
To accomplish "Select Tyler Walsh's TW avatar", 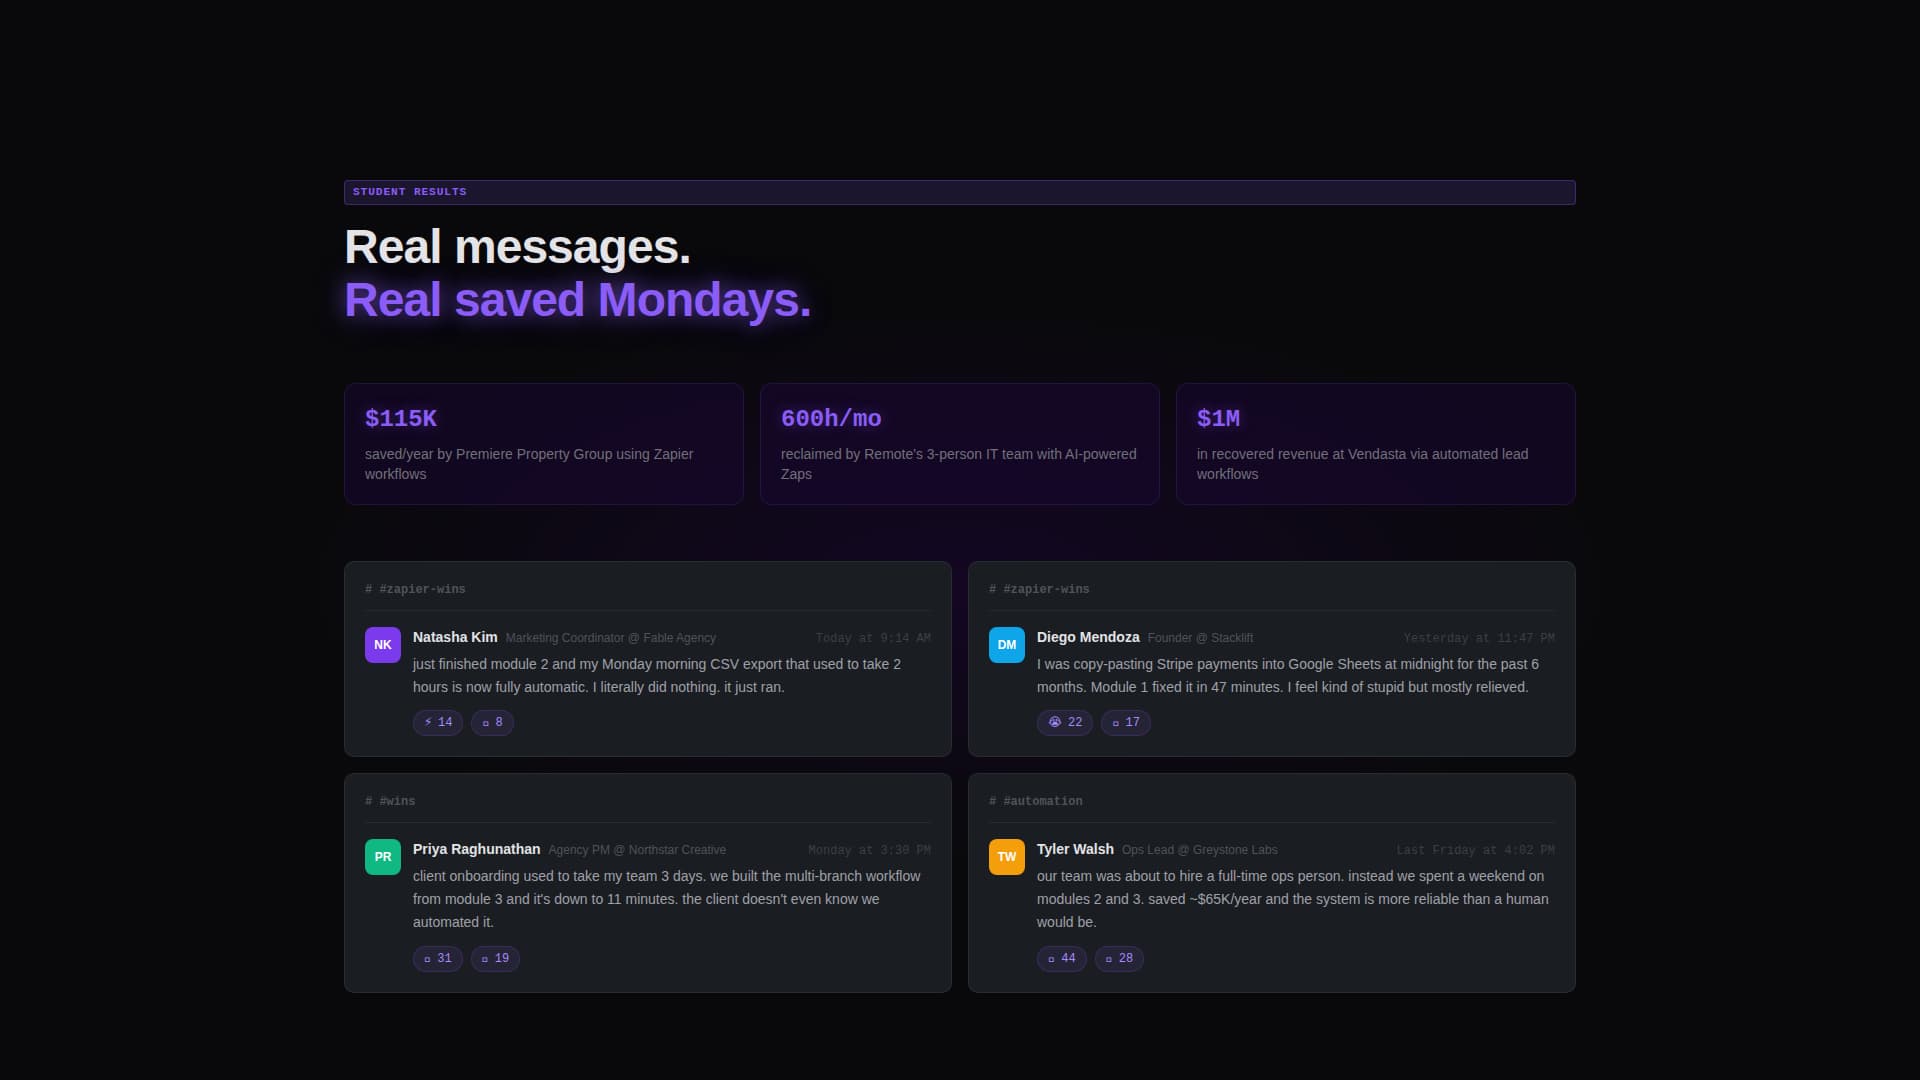I will (x=1006, y=856).
